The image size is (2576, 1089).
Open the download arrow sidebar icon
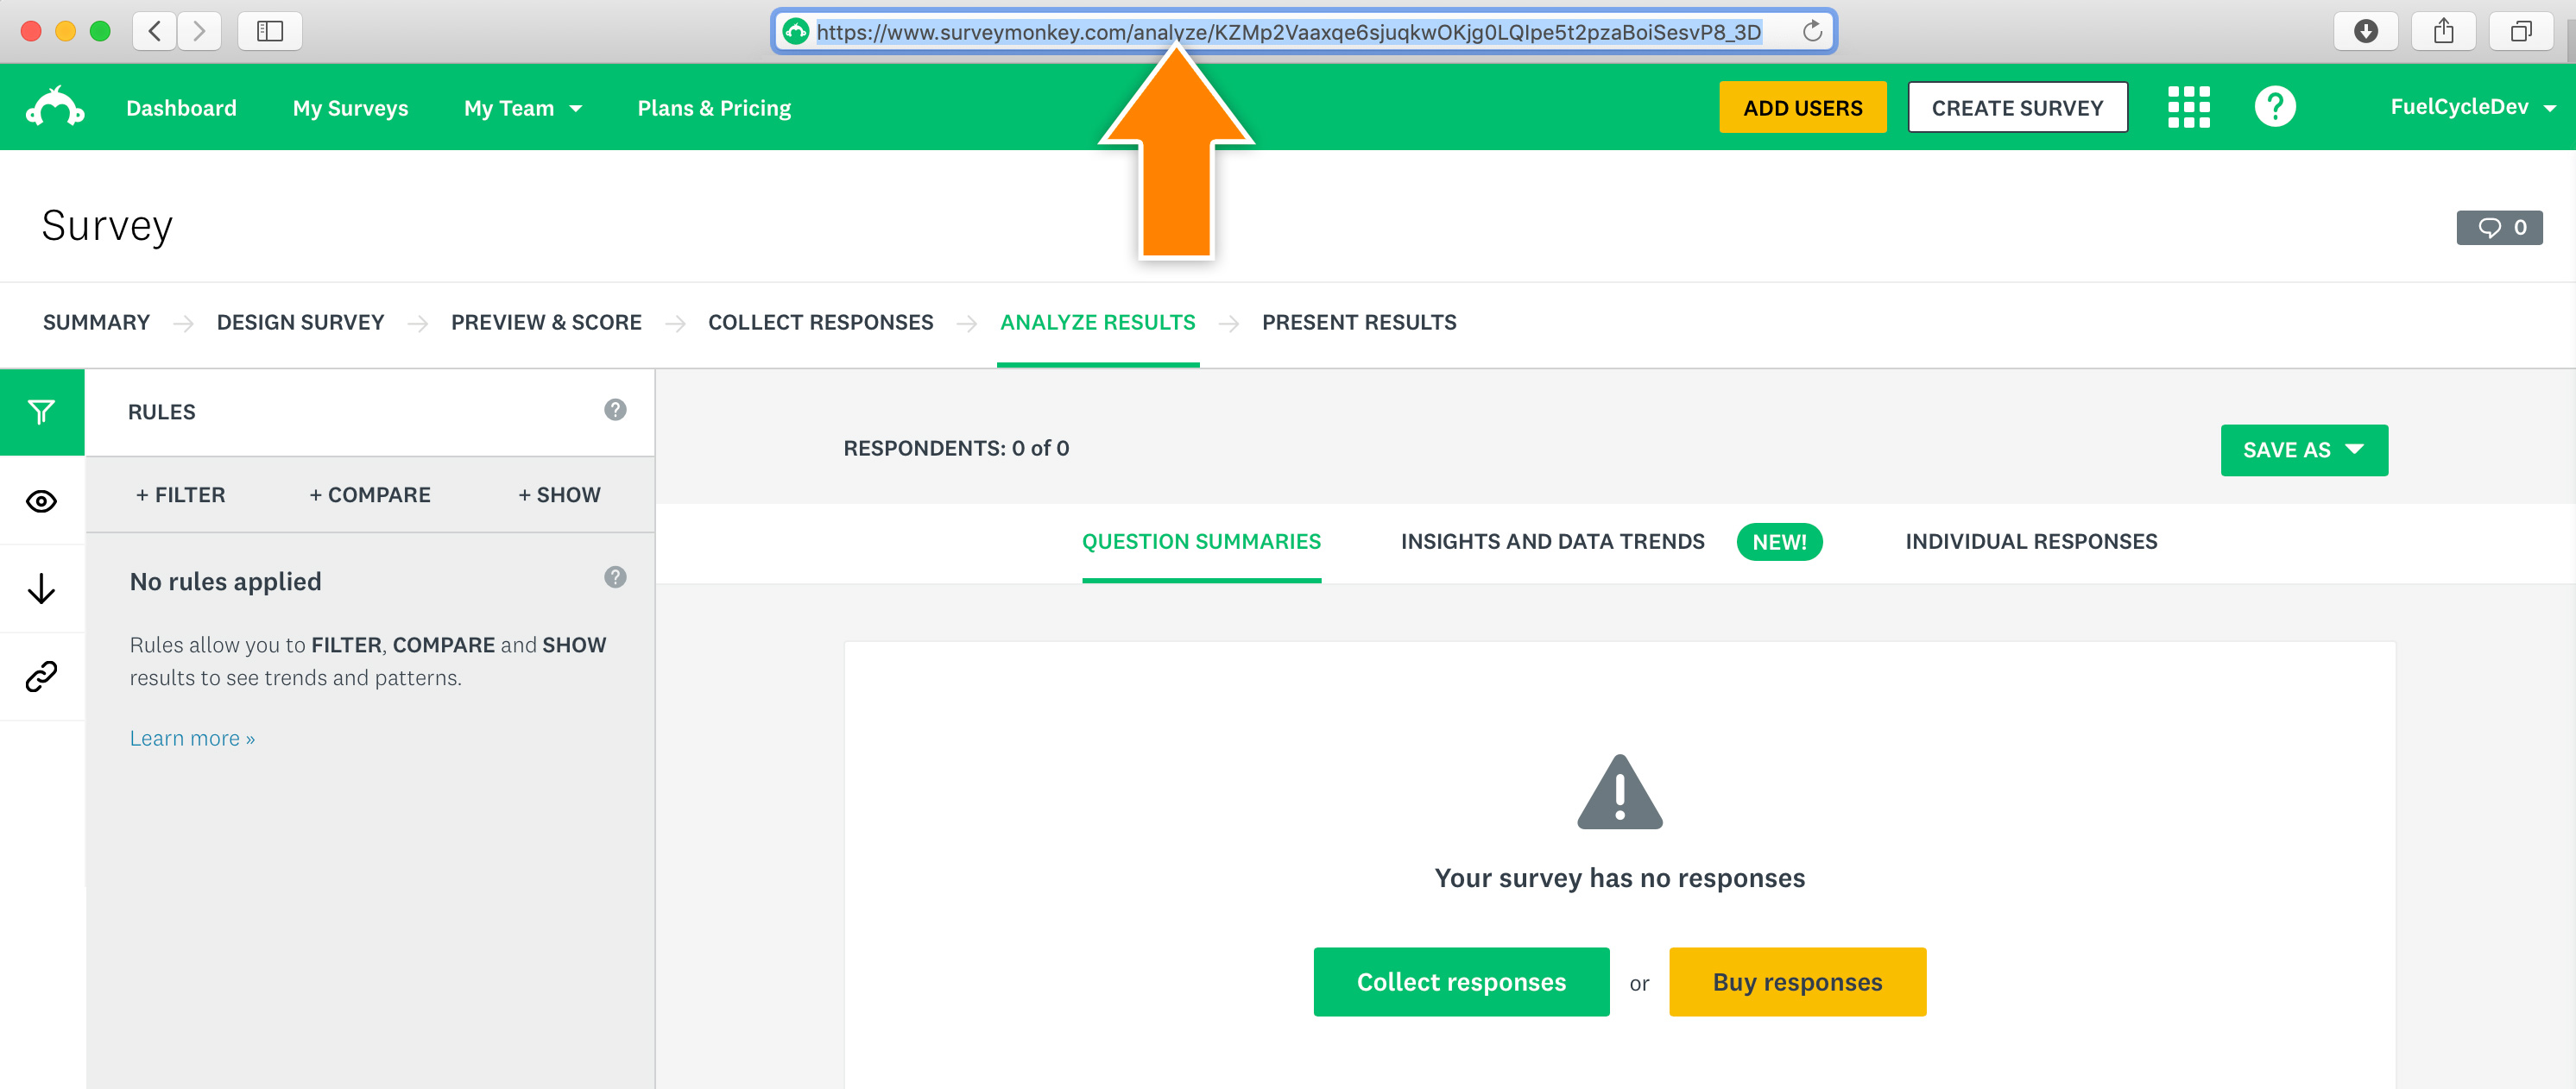point(42,588)
